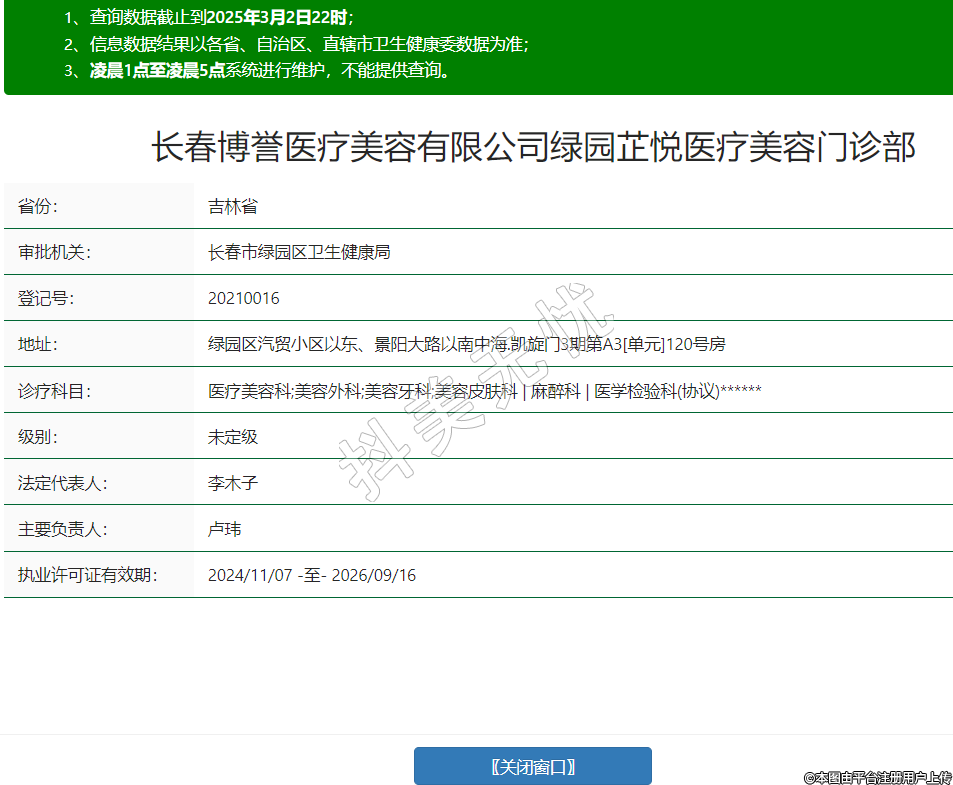Click the 登记号 row label
Screen dimensions: 953x785
pos(46,298)
